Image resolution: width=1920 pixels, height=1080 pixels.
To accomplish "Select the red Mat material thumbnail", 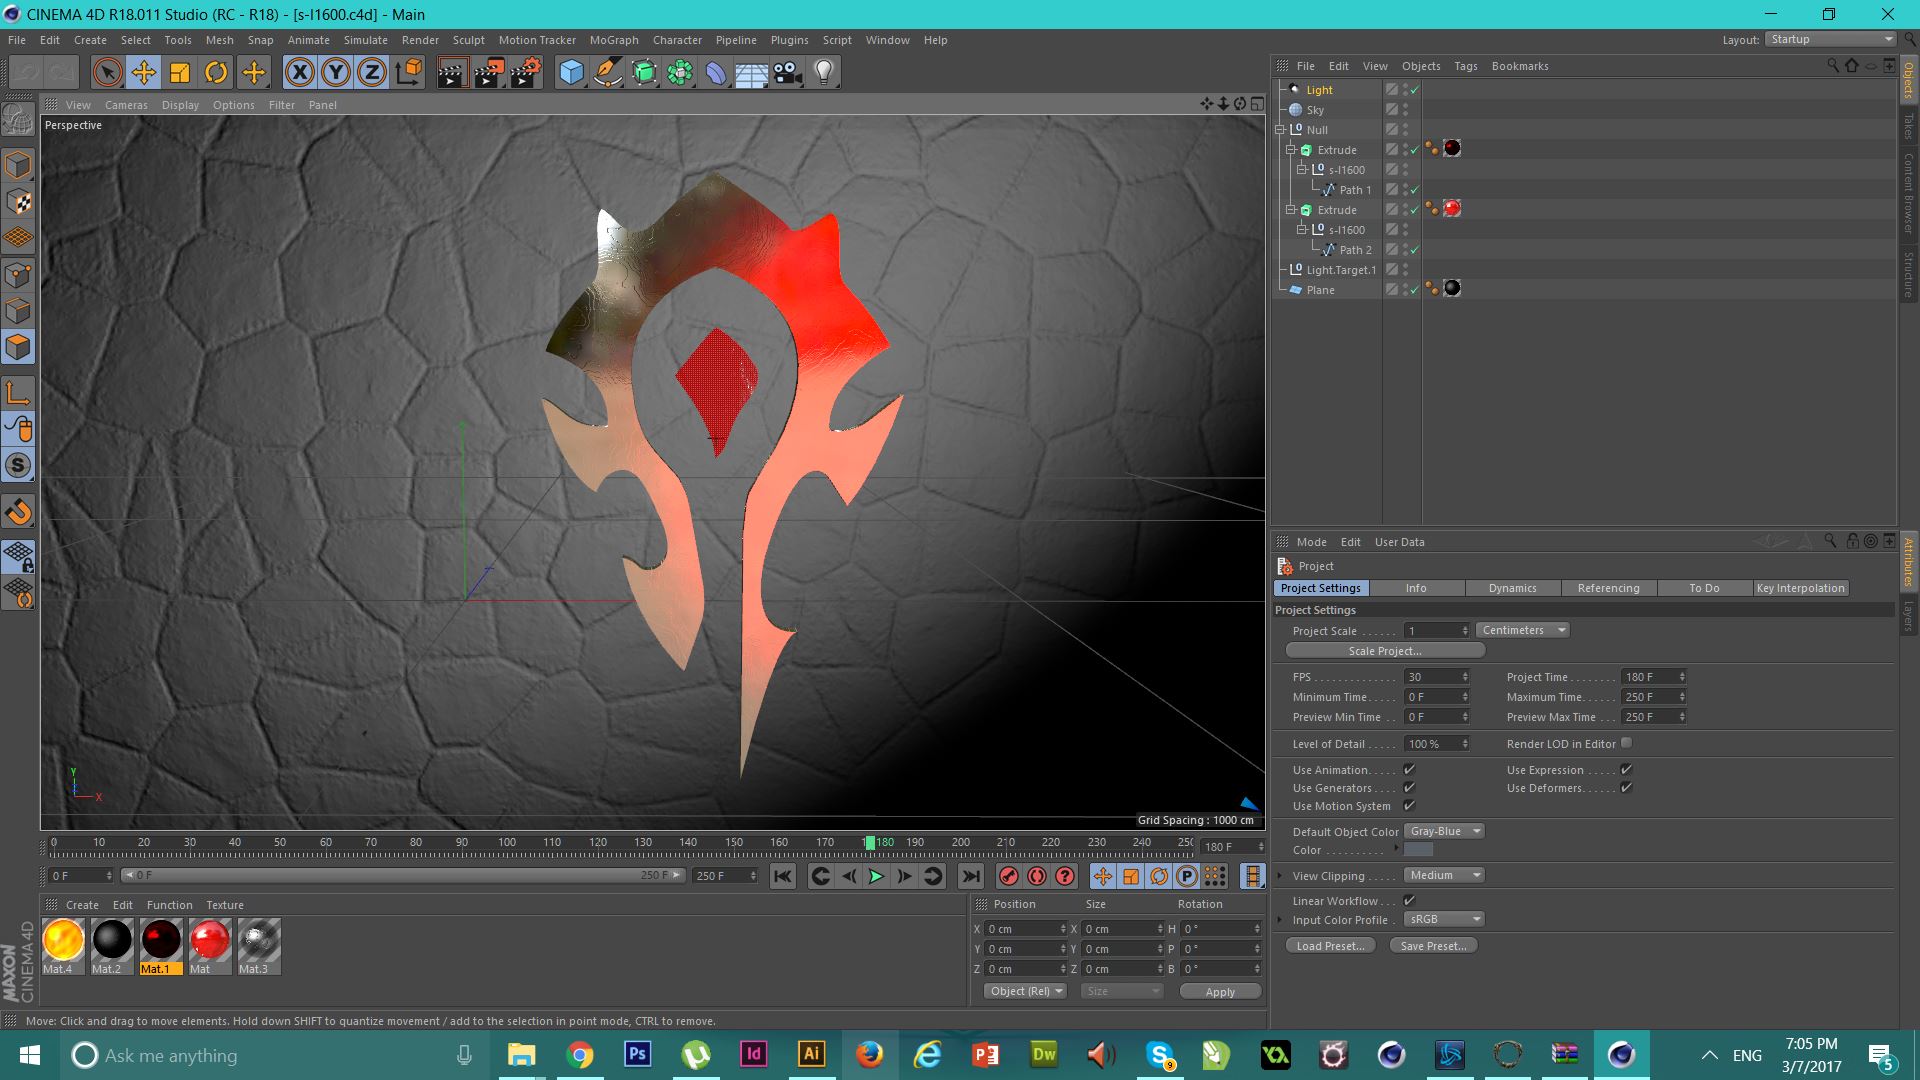I will (209, 941).
